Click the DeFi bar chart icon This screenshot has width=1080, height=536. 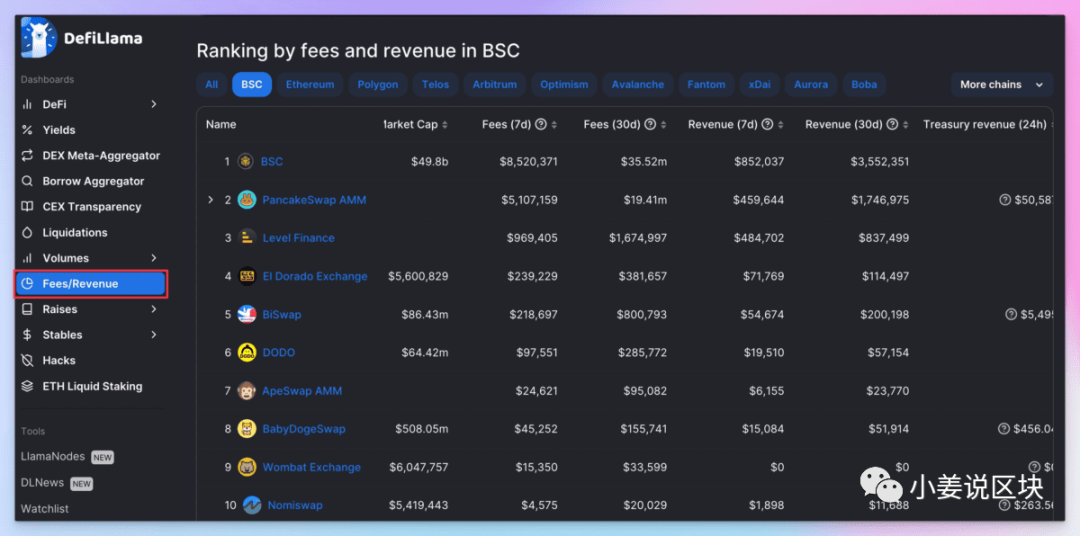click(x=27, y=104)
